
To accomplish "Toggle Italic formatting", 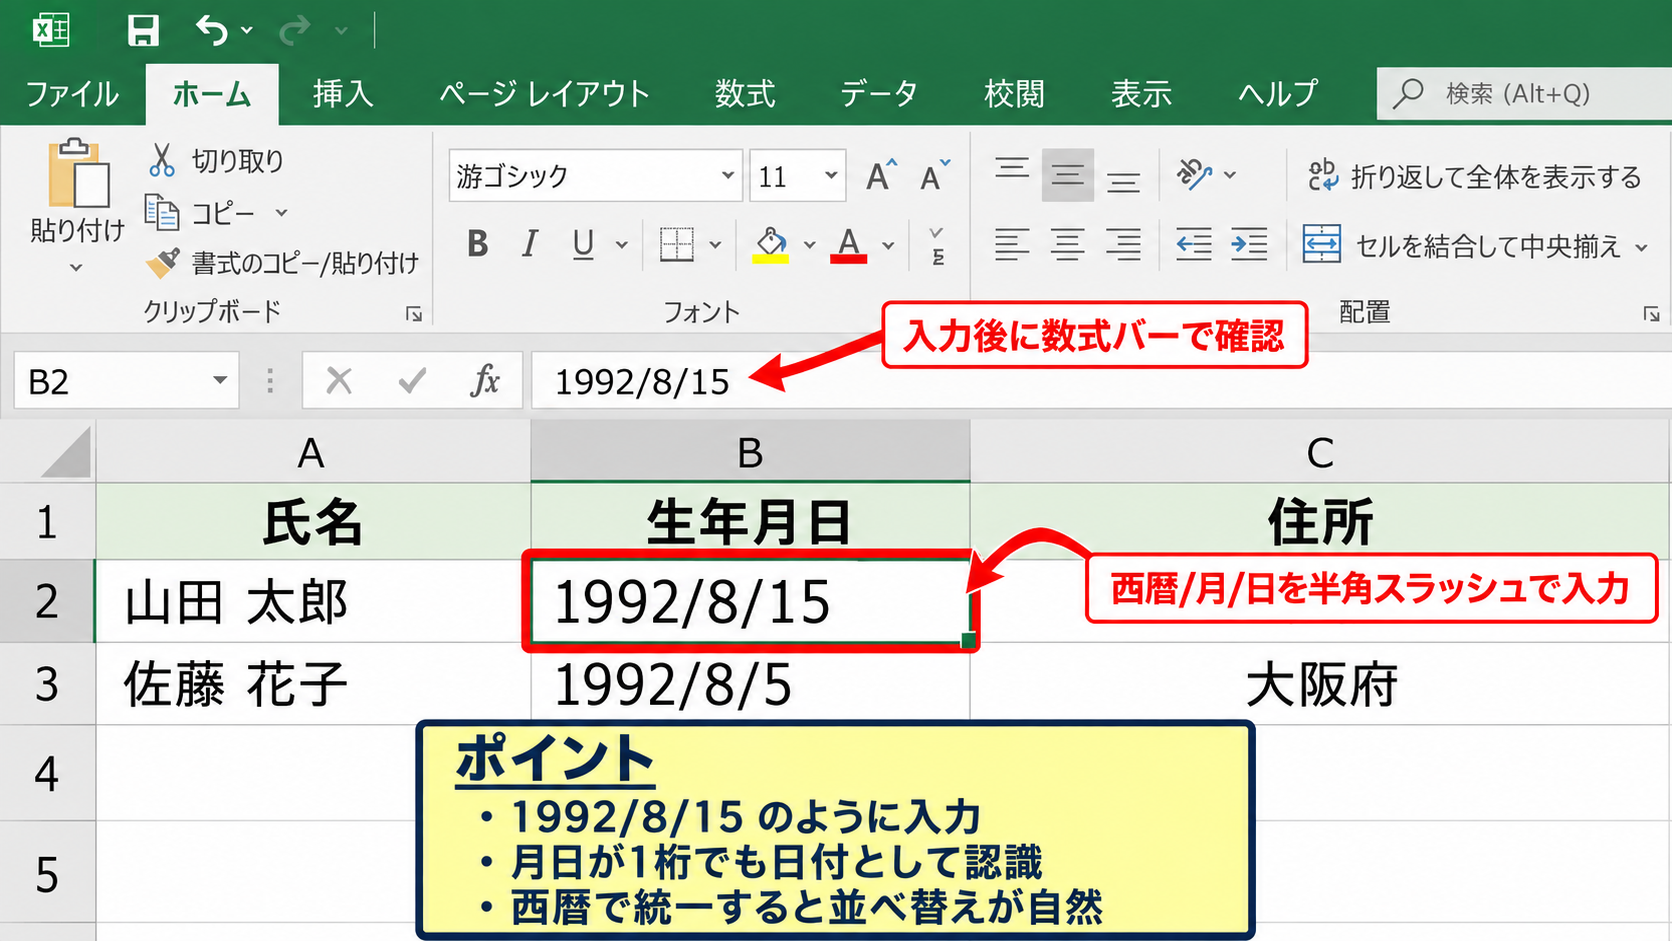I will point(530,243).
